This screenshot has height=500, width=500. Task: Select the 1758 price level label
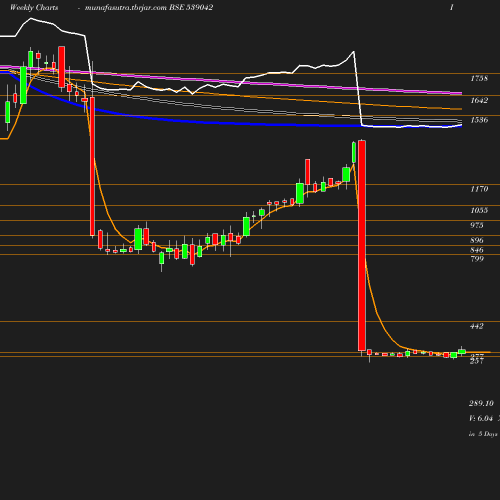(x=479, y=78)
